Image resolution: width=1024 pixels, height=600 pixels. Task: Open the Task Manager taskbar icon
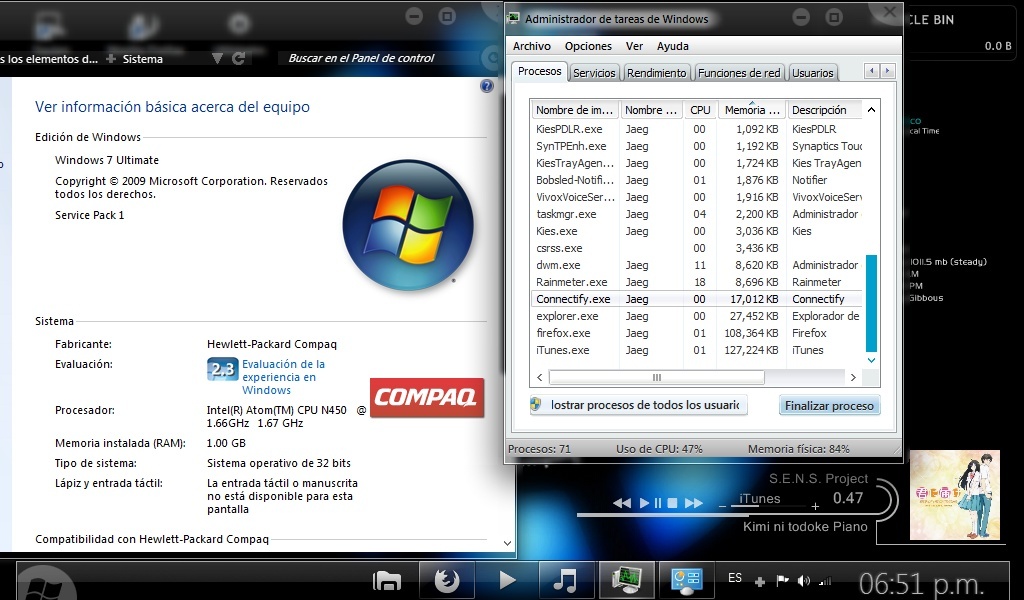click(628, 579)
